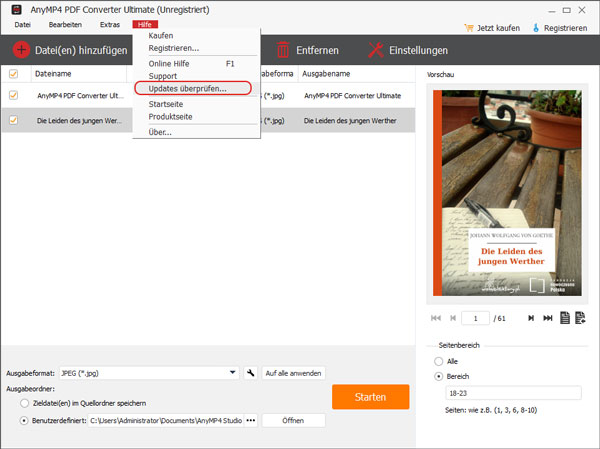The width and height of the screenshot is (600, 449).
Task: Click Datei(en) hinzufügen toolbar label
Action: (x=81, y=50)
